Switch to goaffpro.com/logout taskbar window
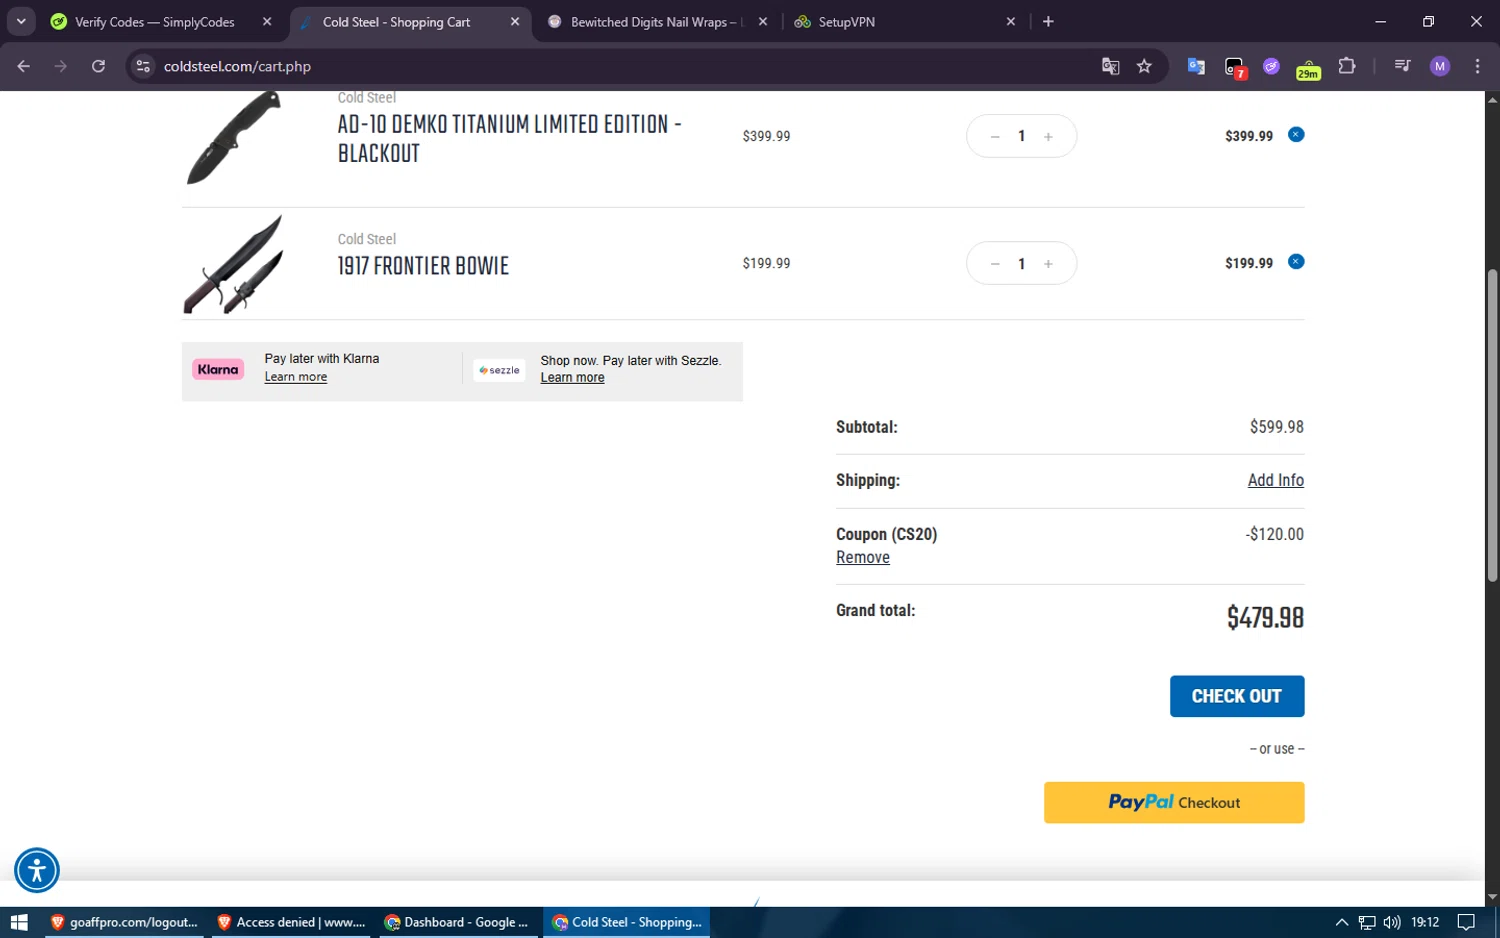This screenshot has width=1500, height=938. pyautogui.click(x=123, y=922)
